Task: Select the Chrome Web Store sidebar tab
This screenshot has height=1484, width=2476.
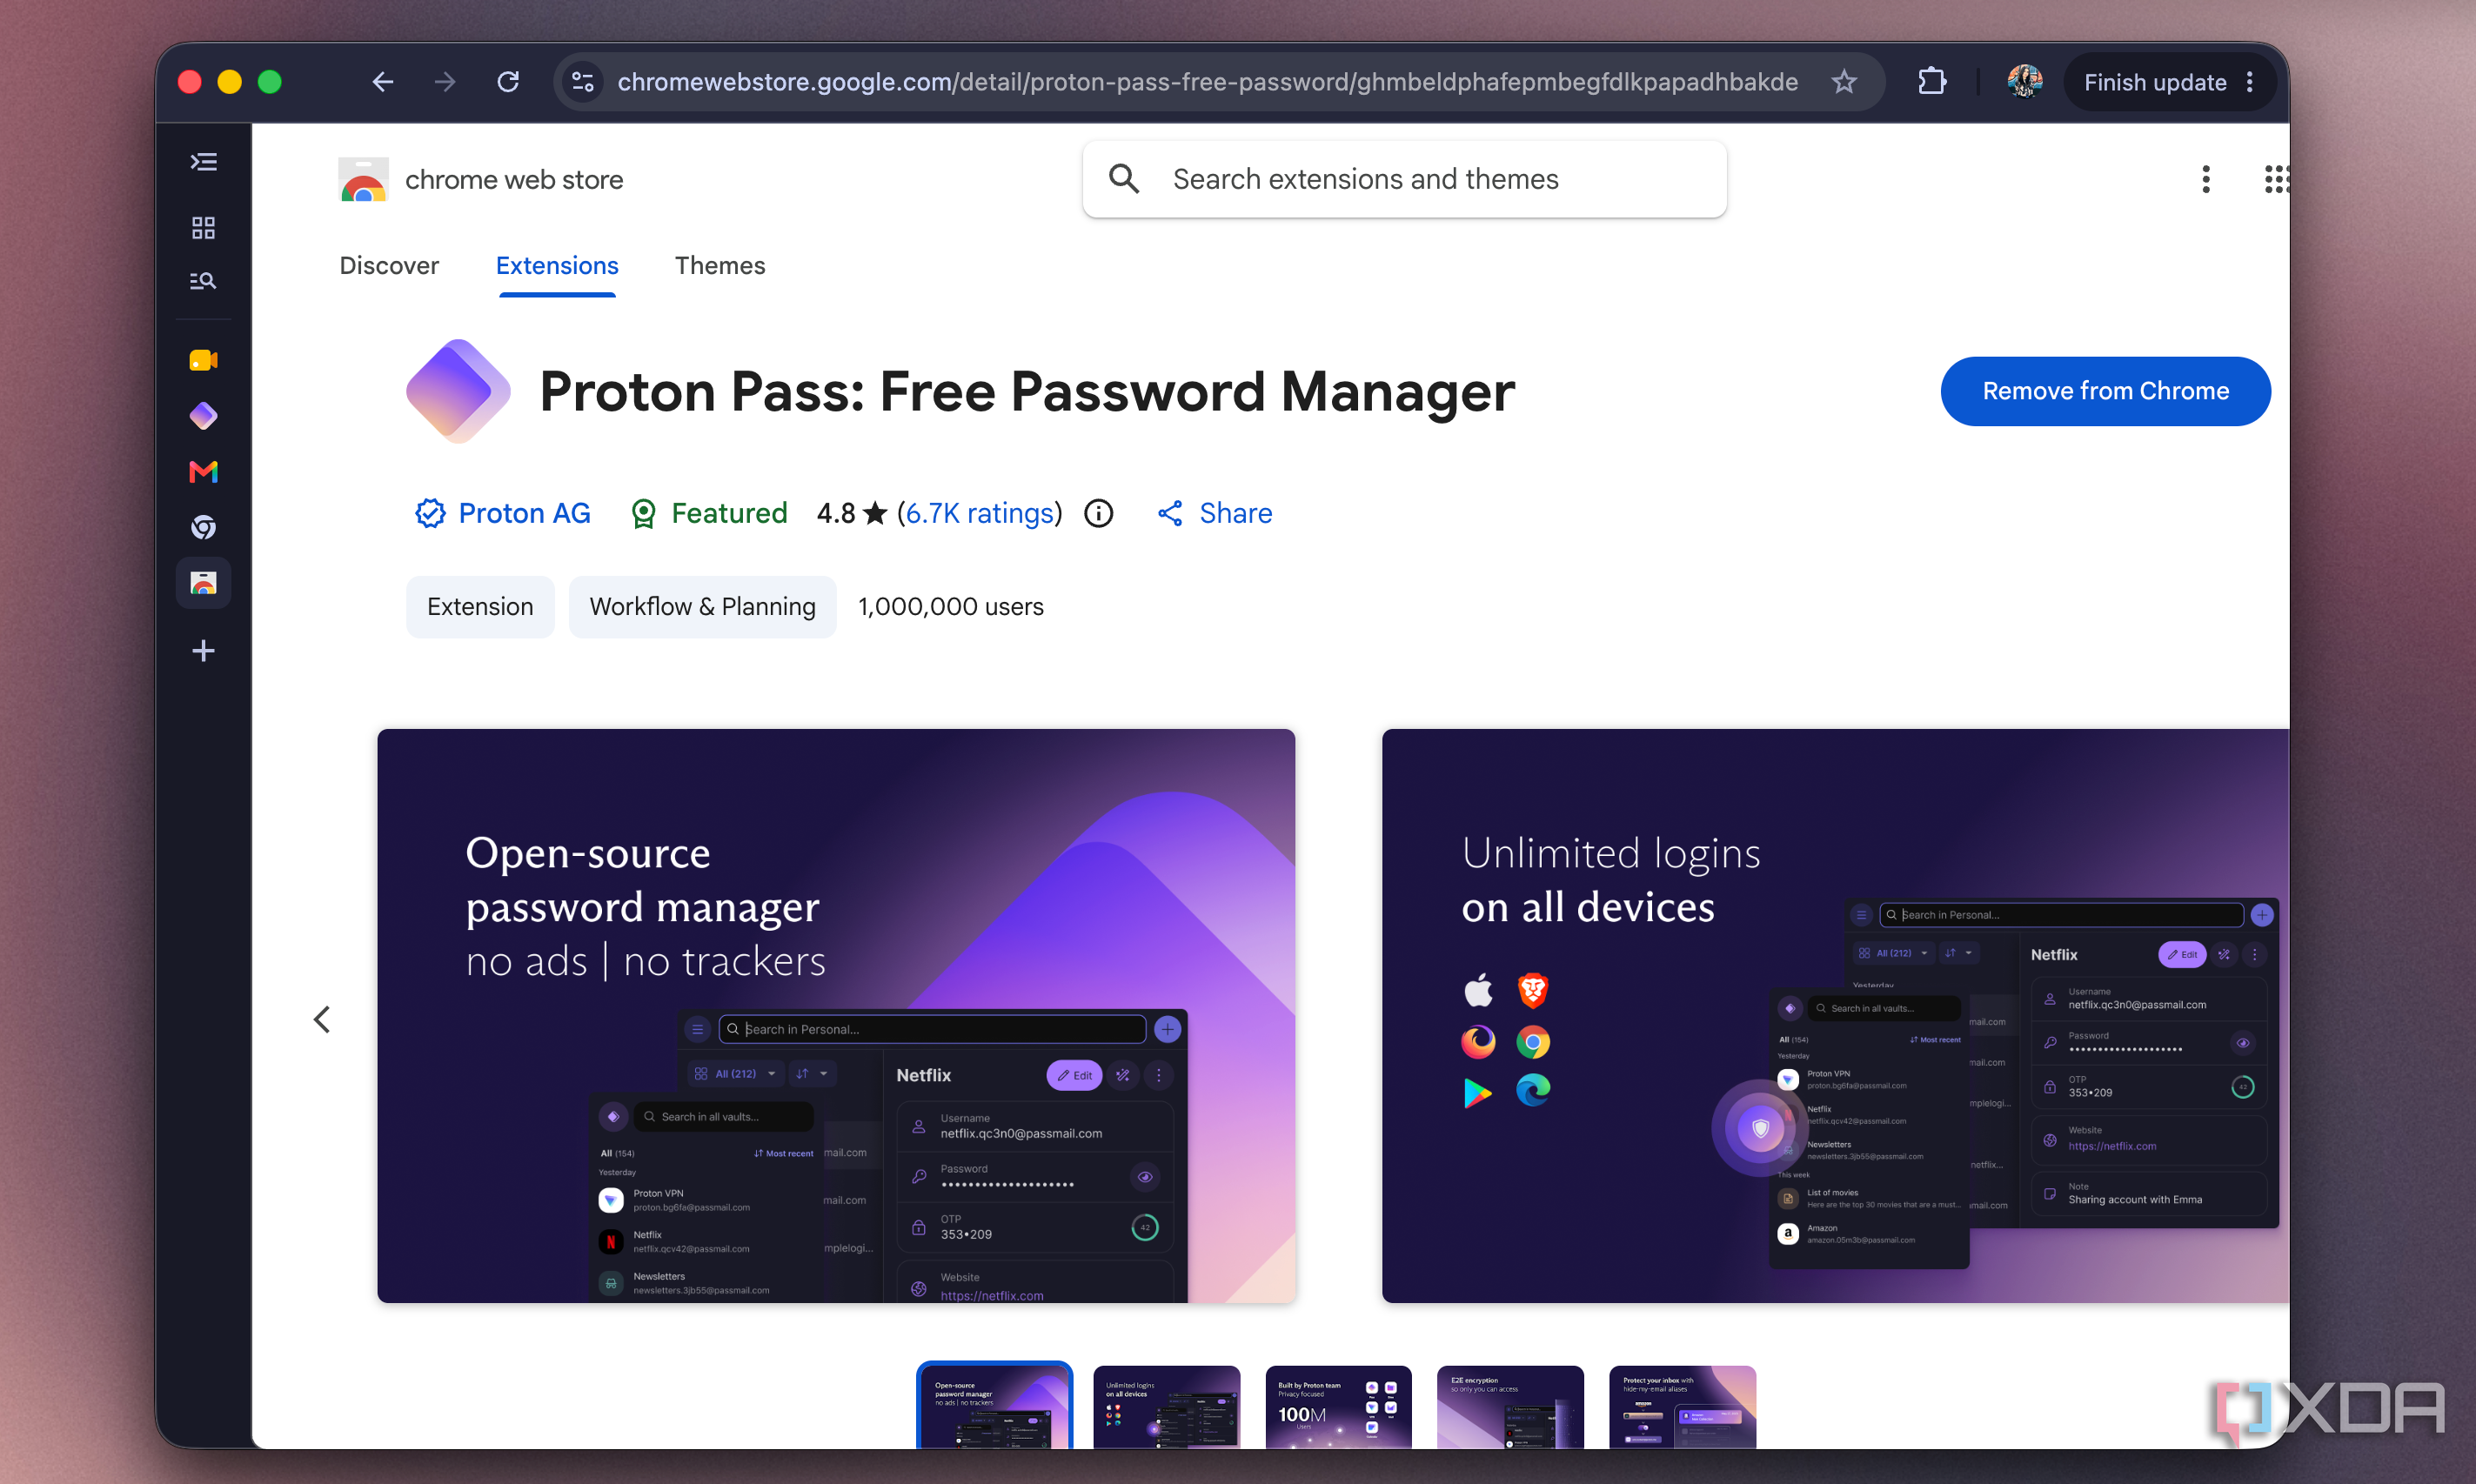Action: (x=203, y=583)
